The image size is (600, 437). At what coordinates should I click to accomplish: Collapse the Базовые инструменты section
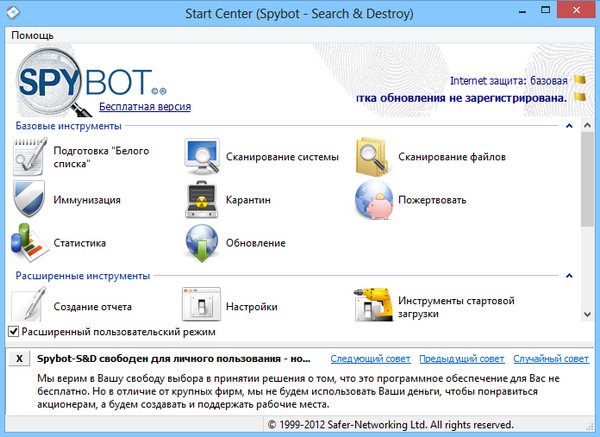[569, 127]
